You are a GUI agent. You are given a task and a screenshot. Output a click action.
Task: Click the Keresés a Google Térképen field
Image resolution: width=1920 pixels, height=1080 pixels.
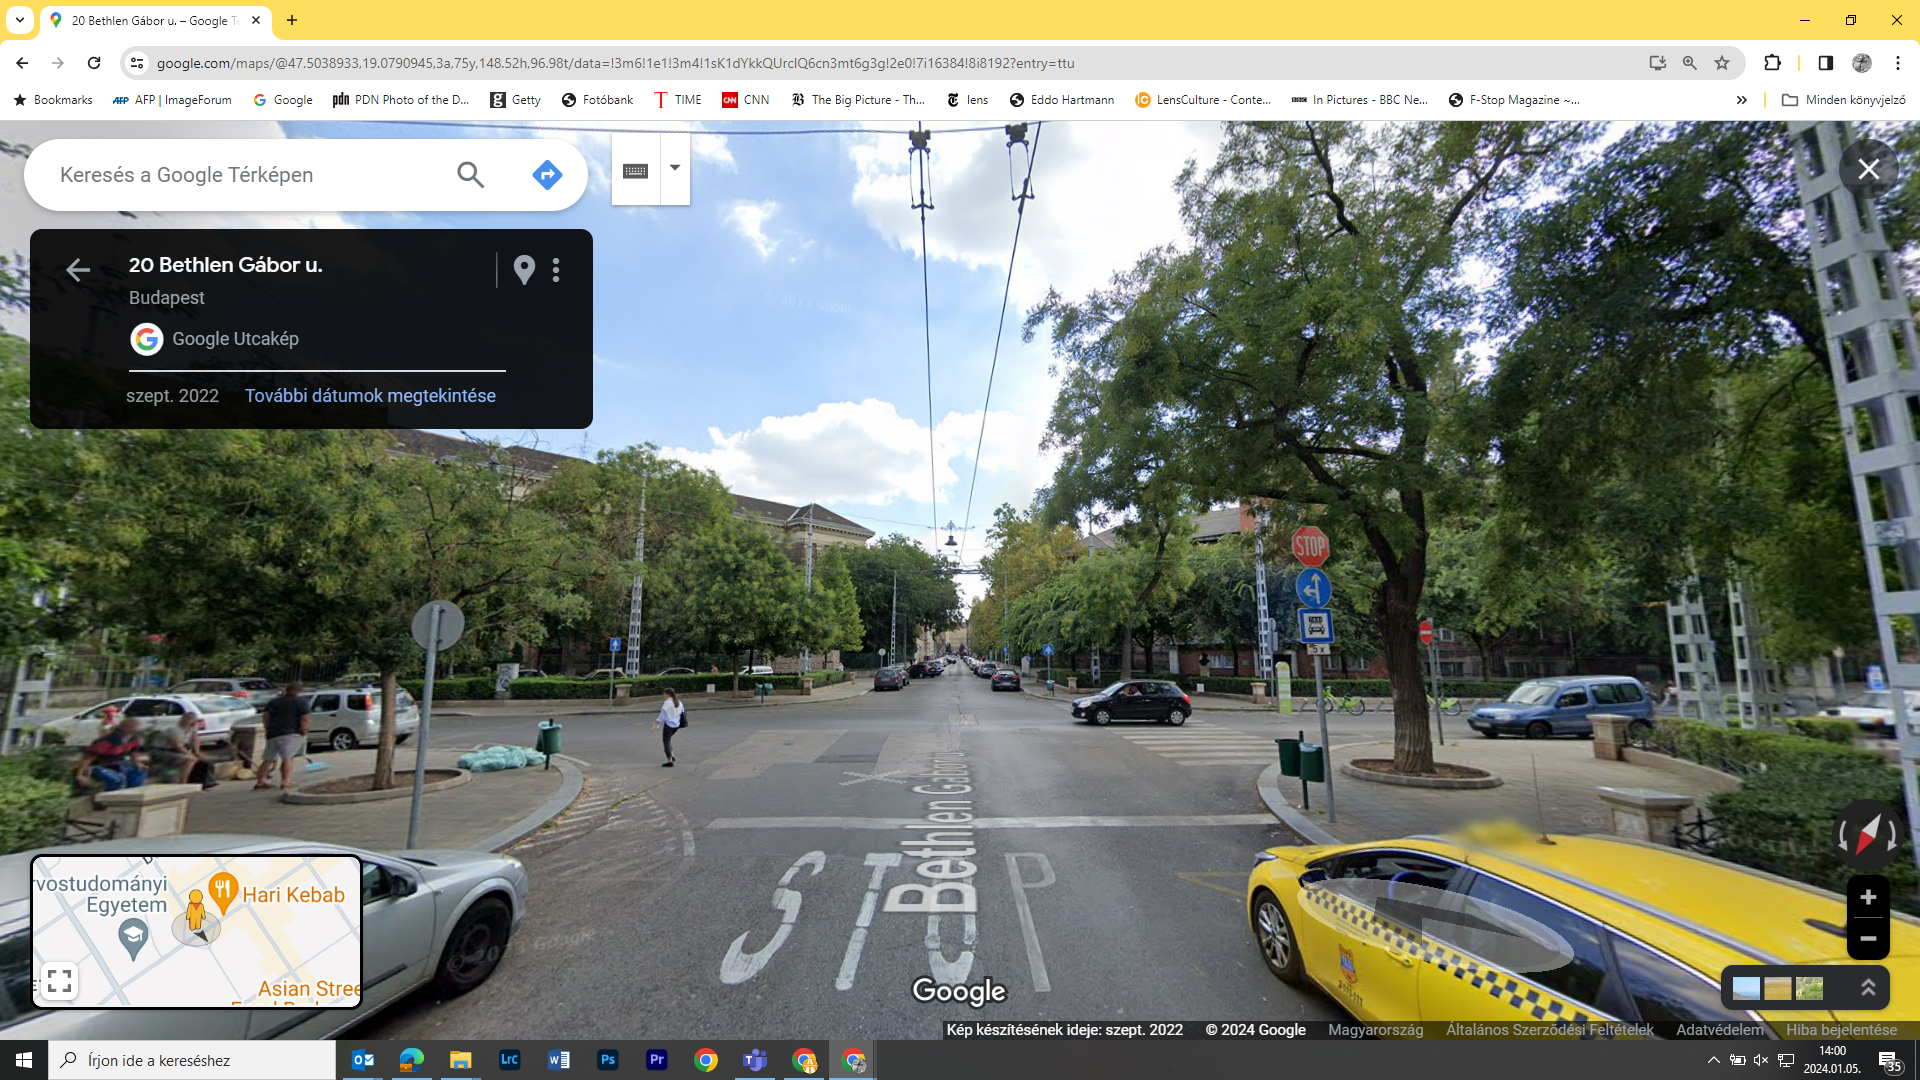[240, 175]
